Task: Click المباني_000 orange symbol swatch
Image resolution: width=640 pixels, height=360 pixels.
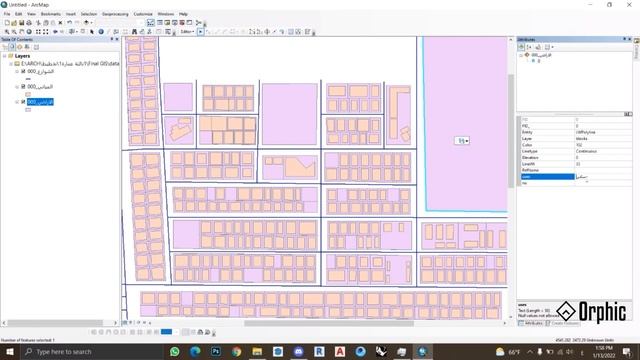Action: click(28, 94)
